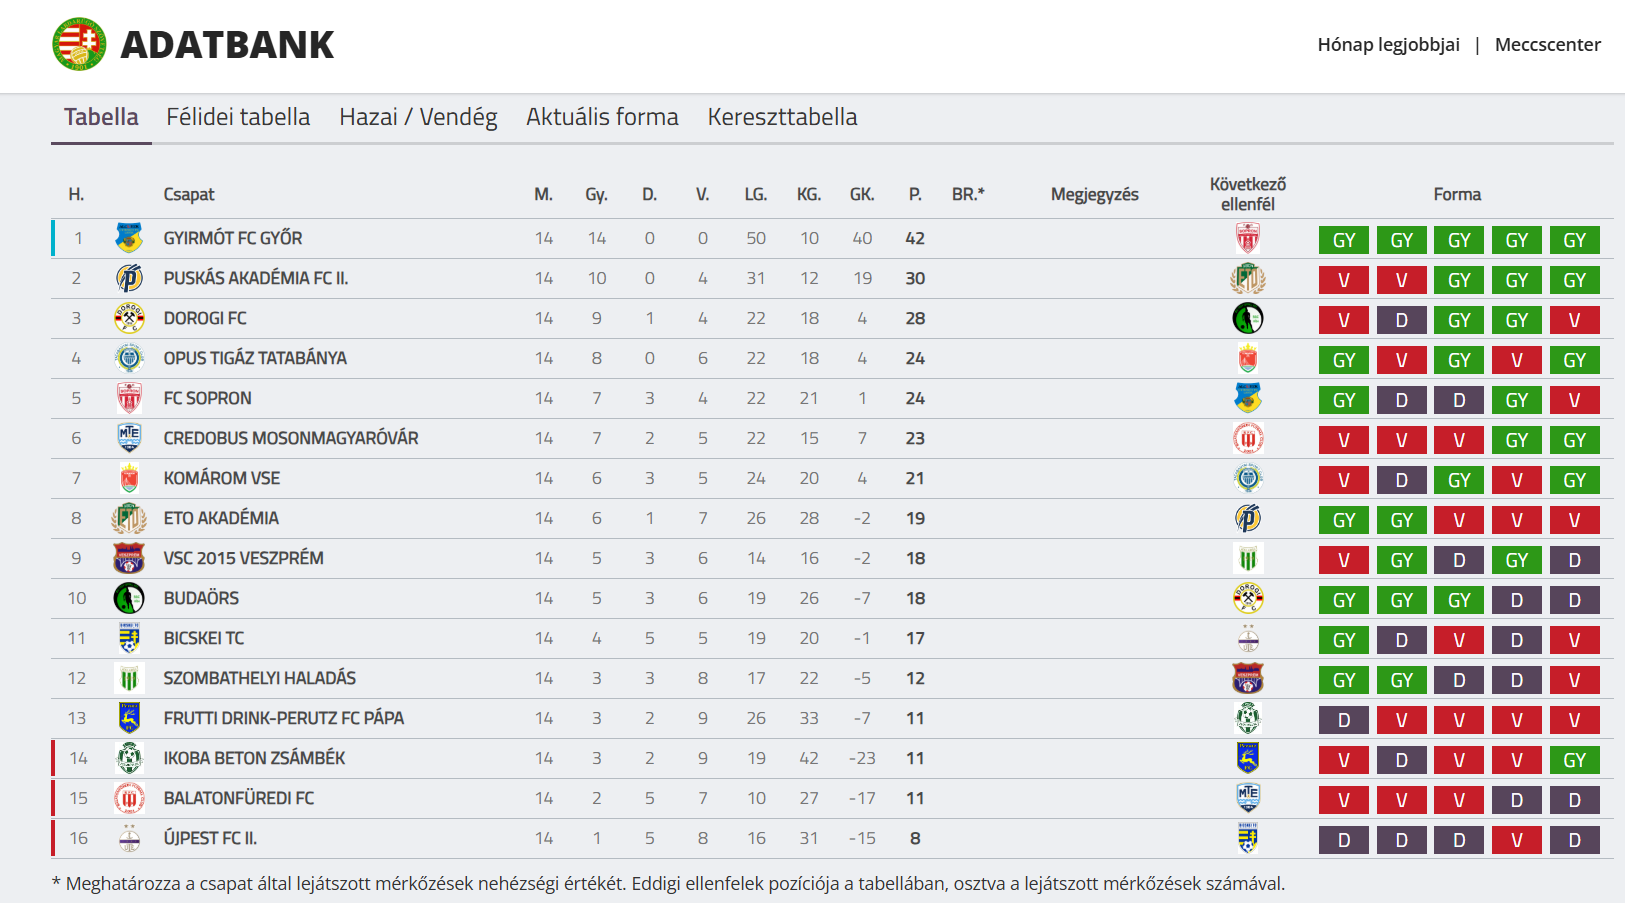
Task: Open the Kereszttabella tab
Action: click(782, 117)
